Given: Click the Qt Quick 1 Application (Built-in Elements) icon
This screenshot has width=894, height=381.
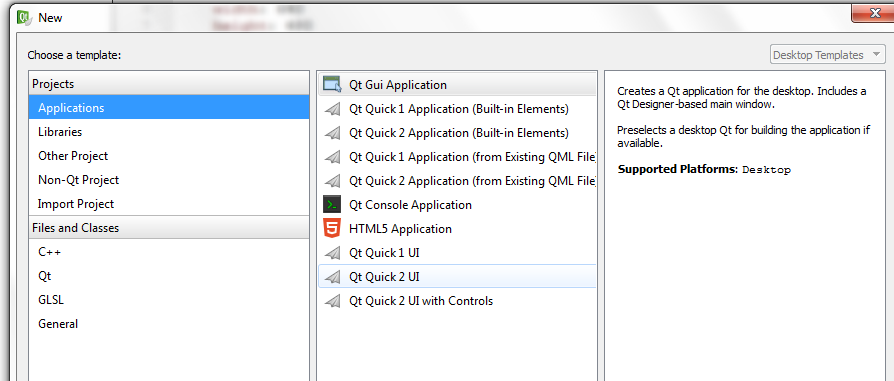Looking at the screenshot, I should coord(332,109).
